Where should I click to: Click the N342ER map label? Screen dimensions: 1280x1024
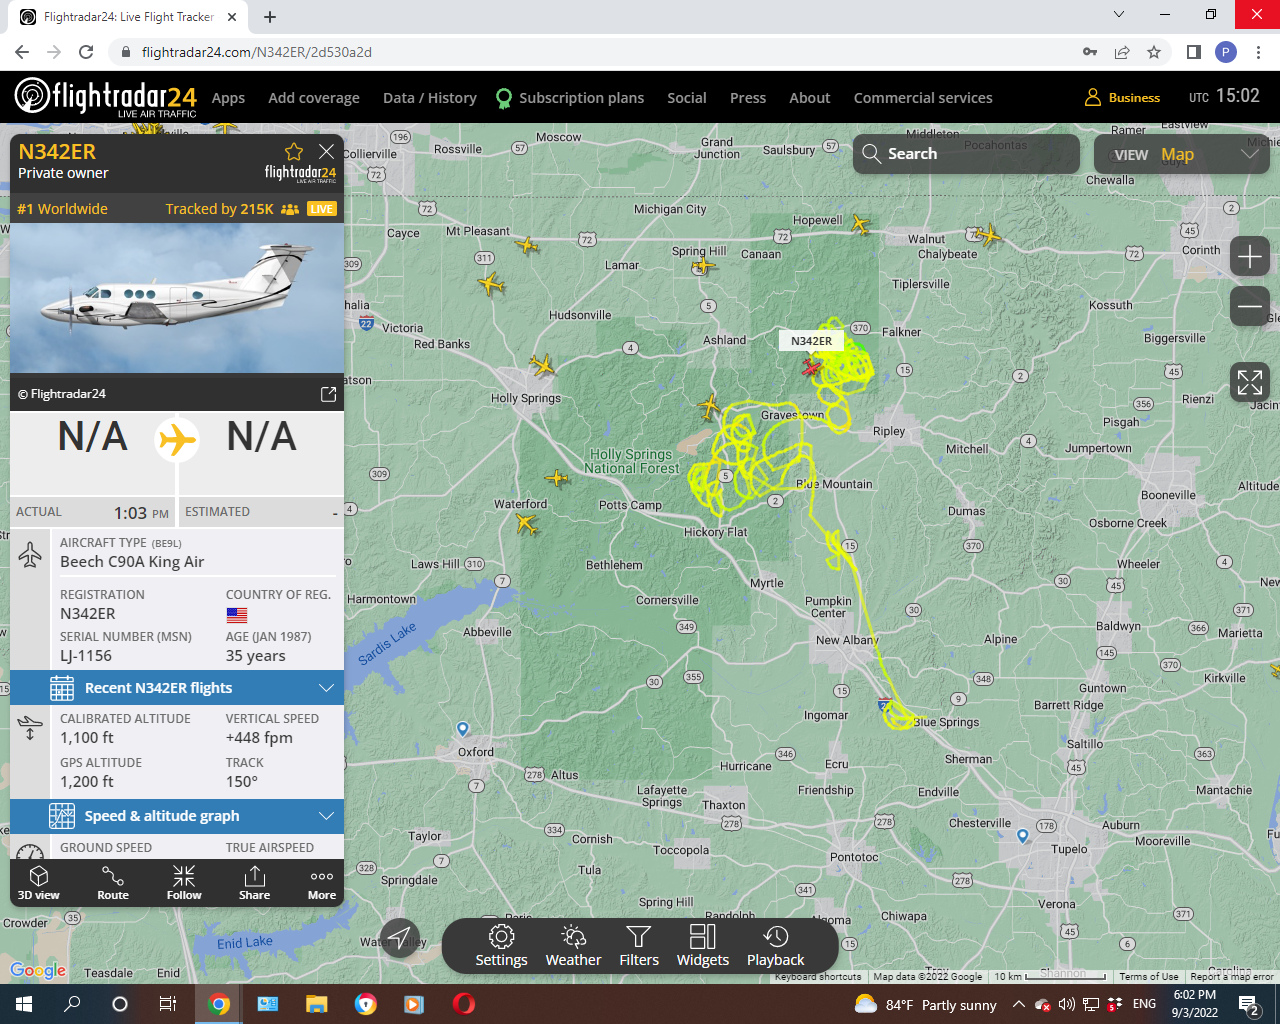[x=811, y=341]
